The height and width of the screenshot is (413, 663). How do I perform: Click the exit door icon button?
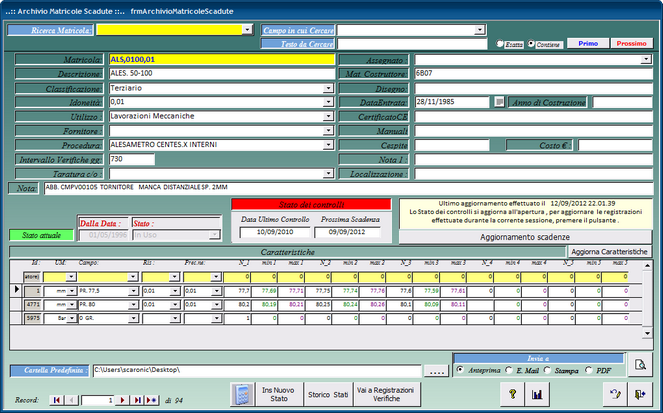640,394
